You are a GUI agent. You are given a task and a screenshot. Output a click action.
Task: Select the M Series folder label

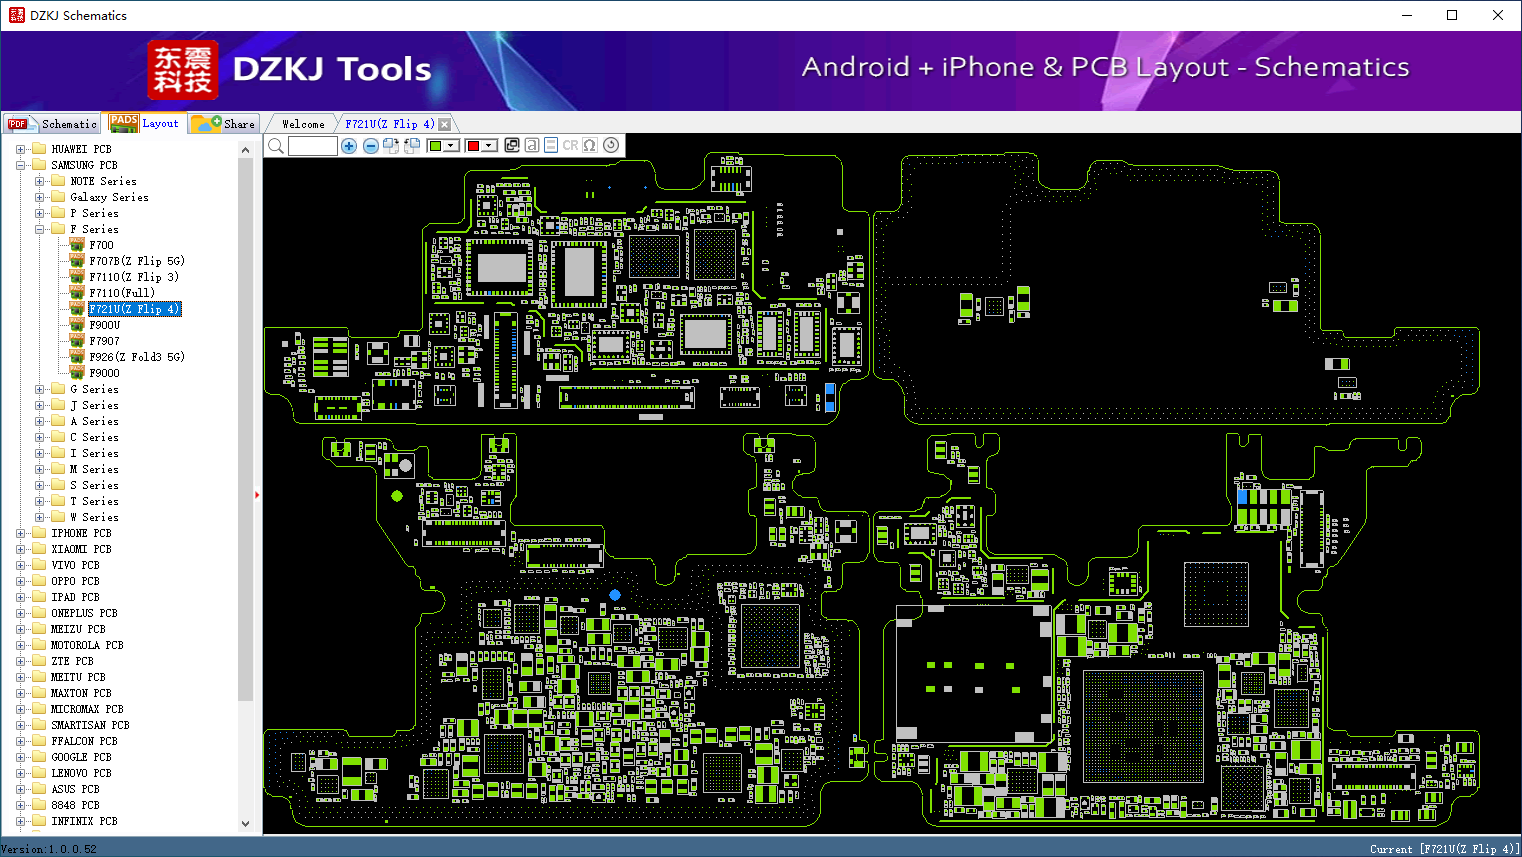pos(94,469)
